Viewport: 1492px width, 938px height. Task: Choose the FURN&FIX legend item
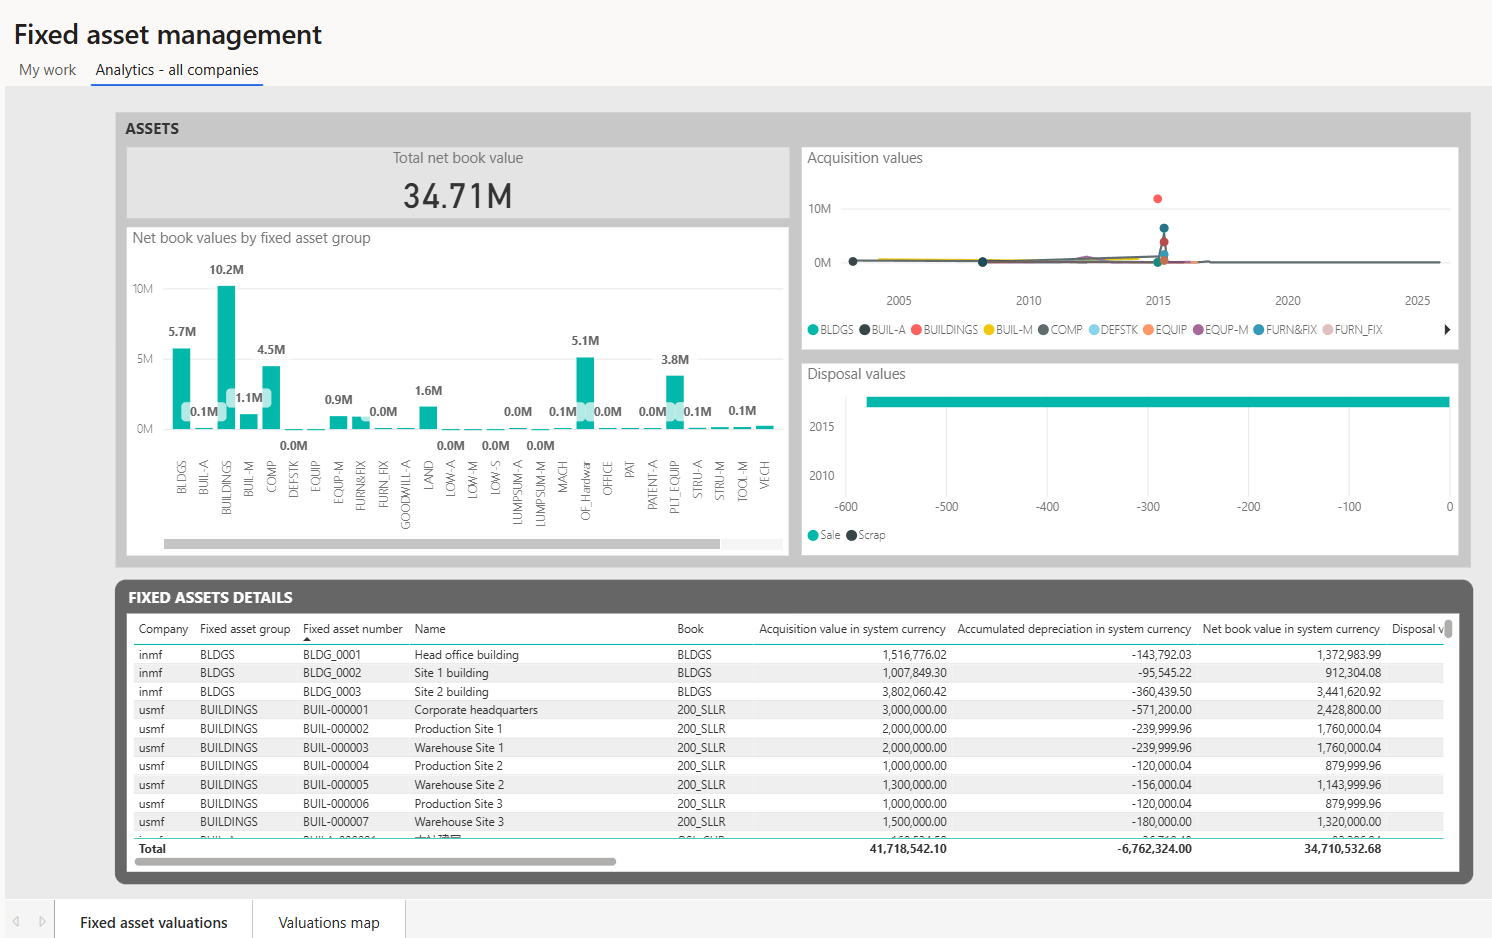[1285, 330]
